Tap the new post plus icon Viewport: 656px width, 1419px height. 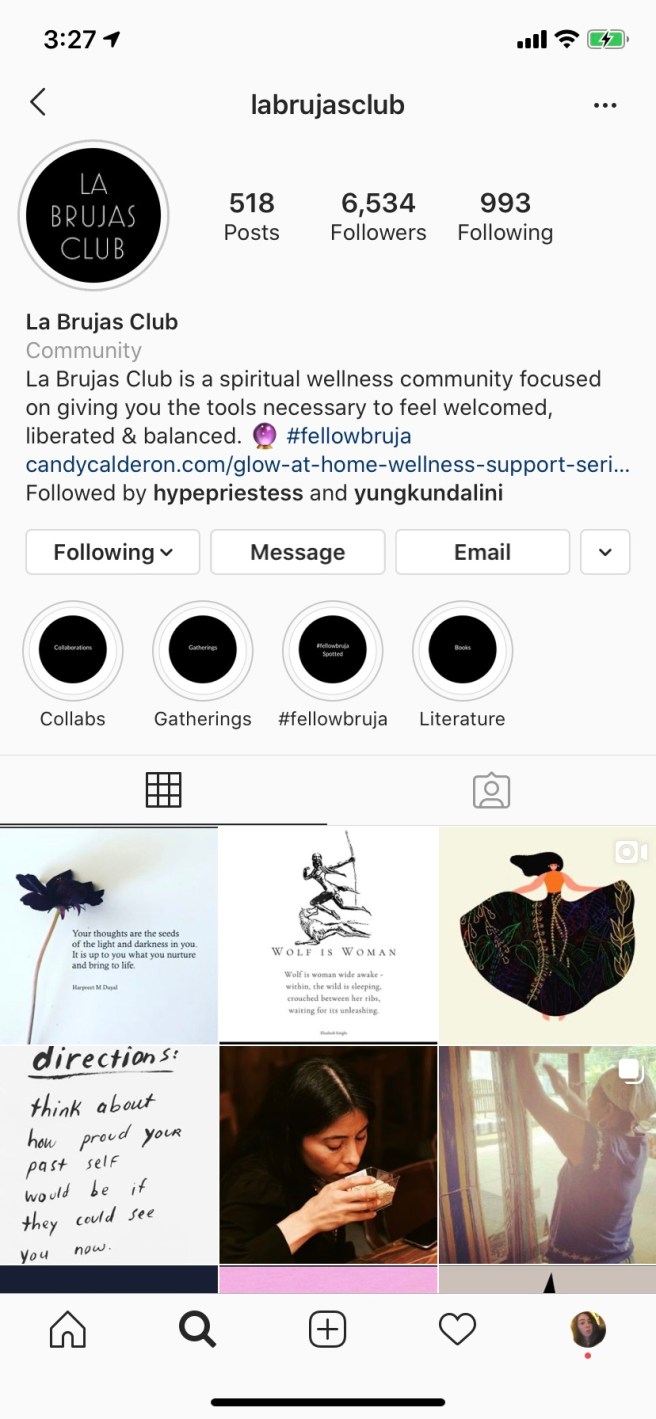tap(327, 1329)
